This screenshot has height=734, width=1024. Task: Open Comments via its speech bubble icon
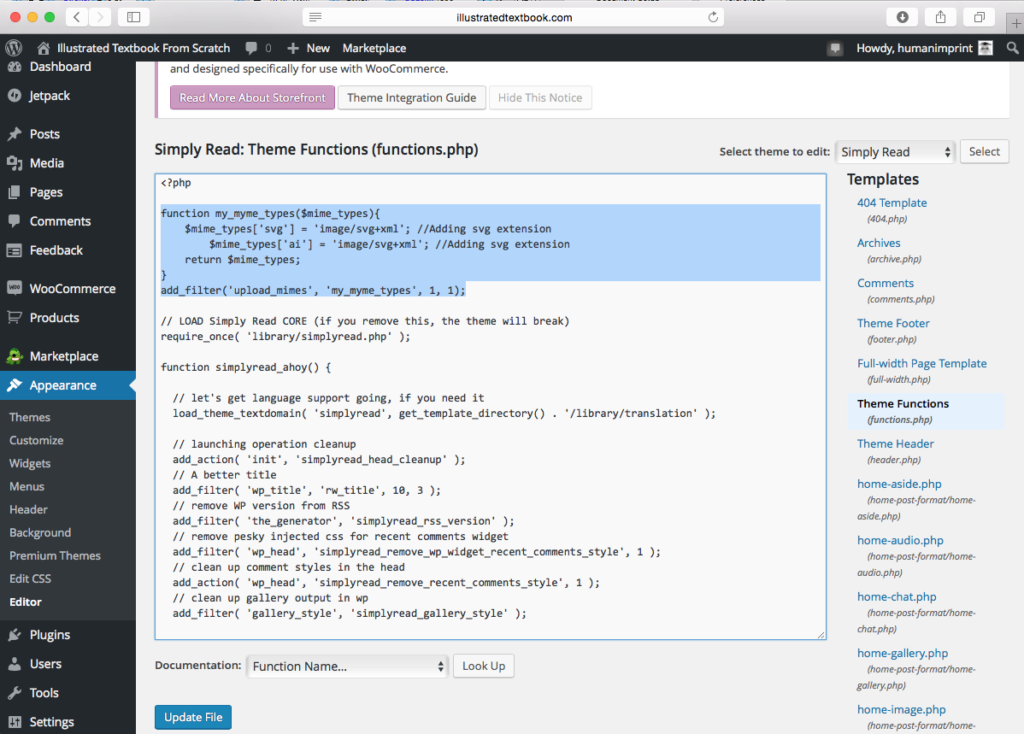(15, 221)
